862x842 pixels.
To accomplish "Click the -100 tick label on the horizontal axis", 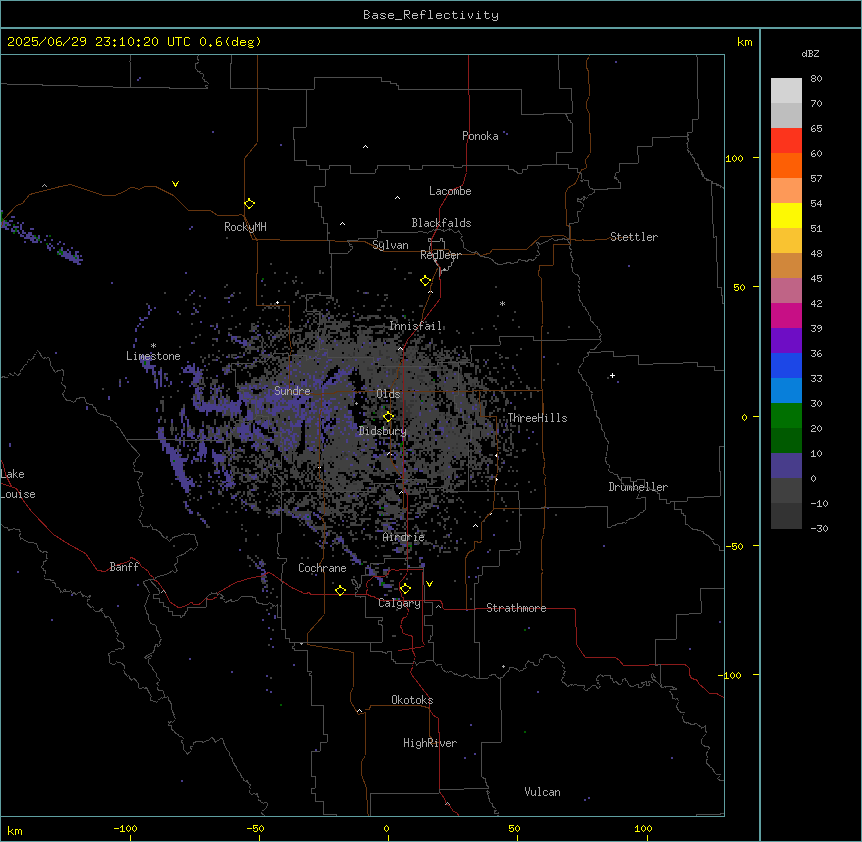I will [125, 828].
